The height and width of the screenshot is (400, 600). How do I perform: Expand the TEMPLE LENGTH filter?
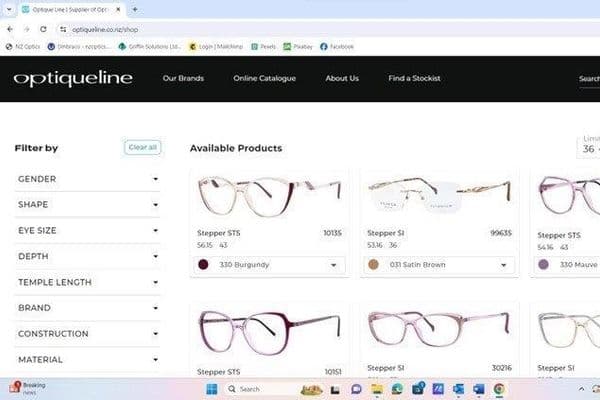coord(87,282)
